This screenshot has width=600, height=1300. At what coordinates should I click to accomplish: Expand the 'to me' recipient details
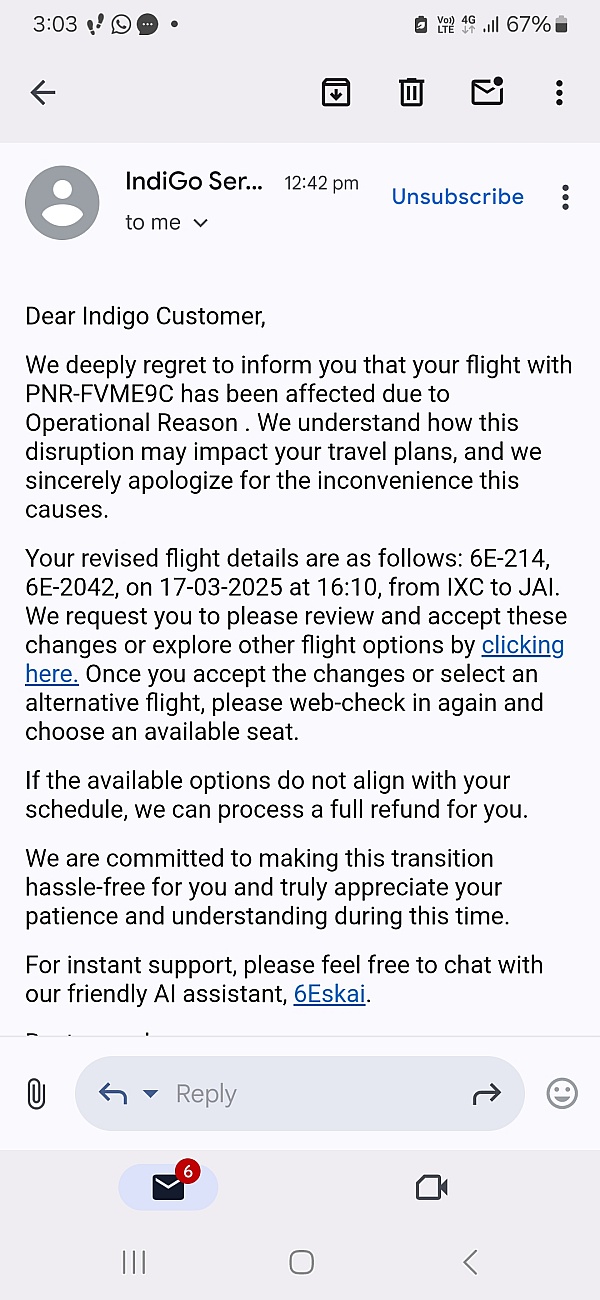[200, 223]
